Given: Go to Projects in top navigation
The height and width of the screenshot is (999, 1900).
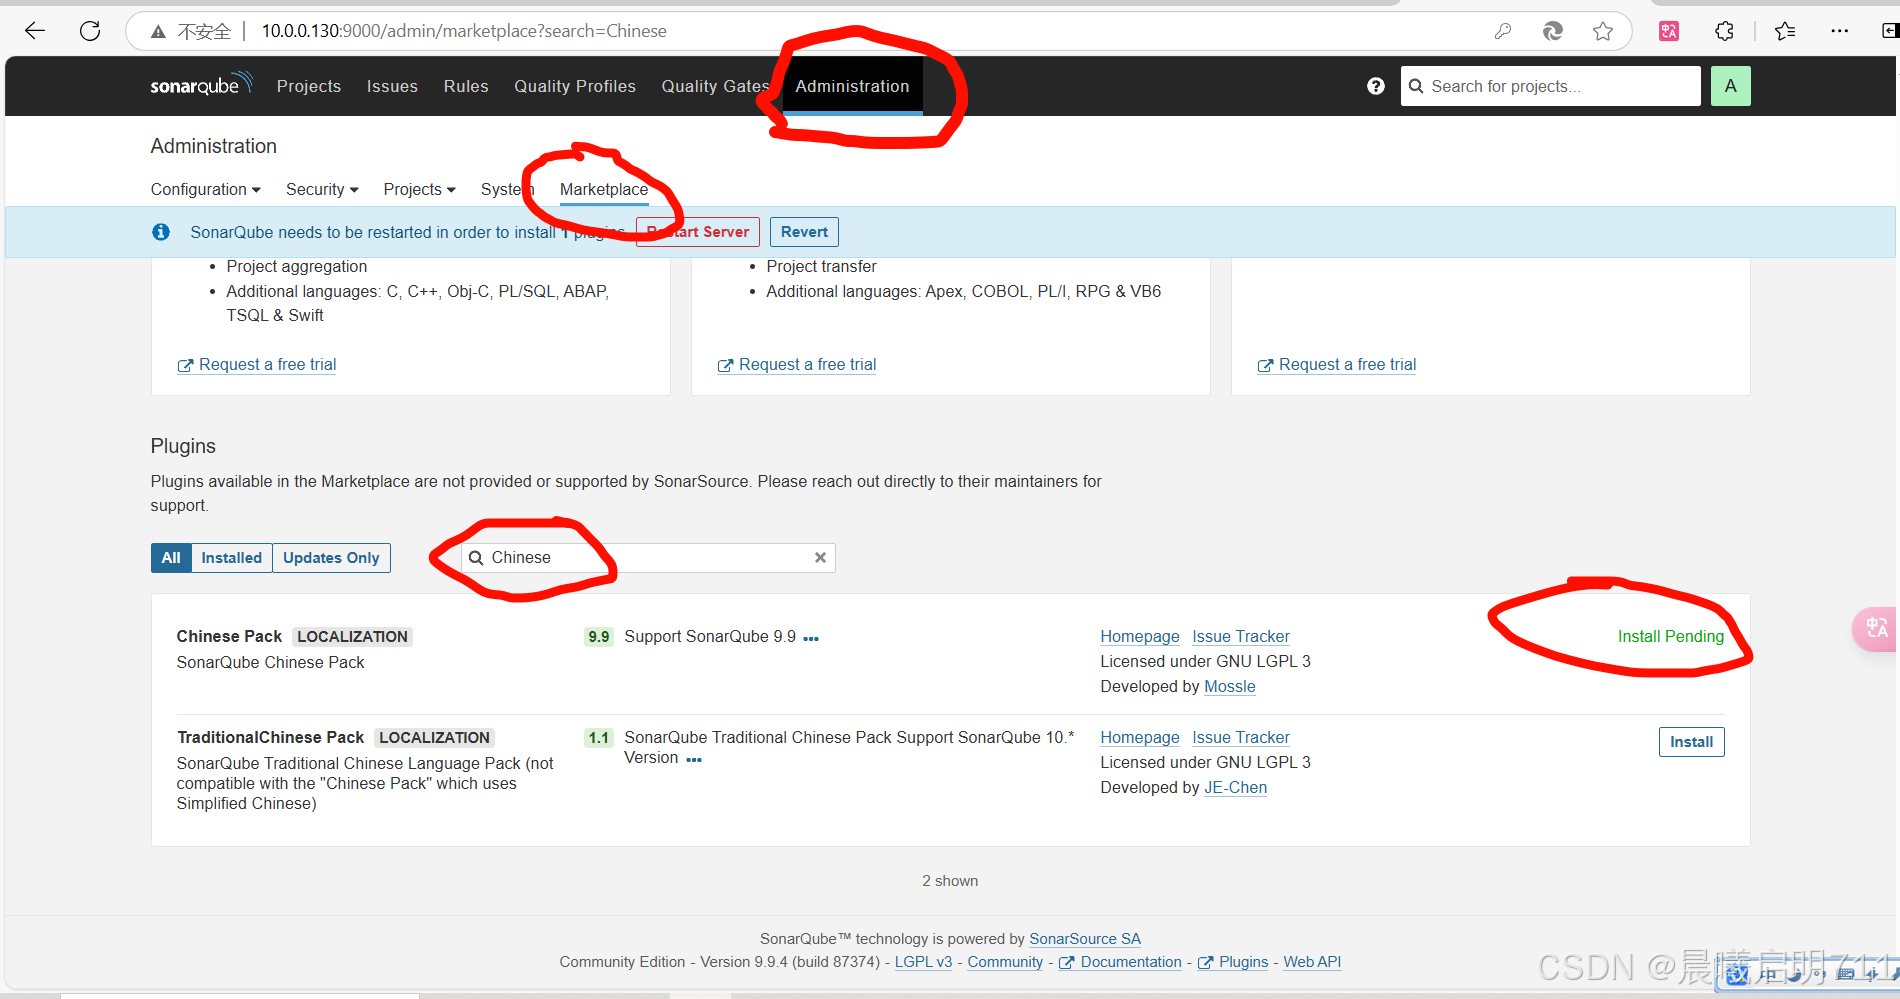Looking at the screenshot, I should [309, 86].
